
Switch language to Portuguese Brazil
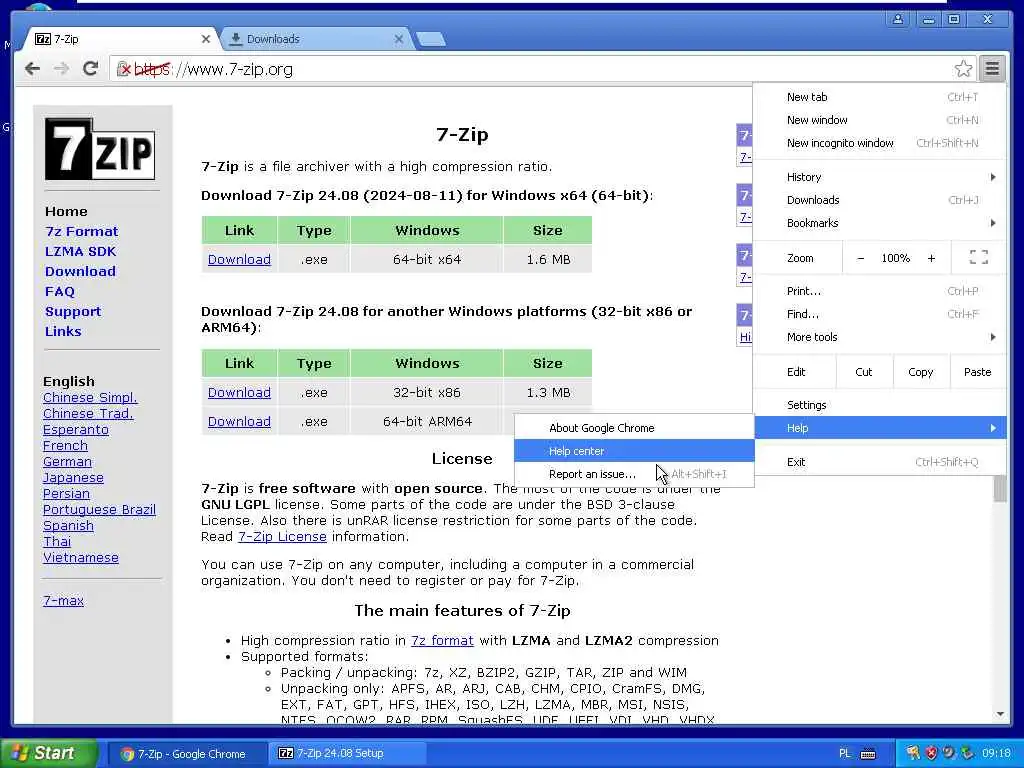99,509
